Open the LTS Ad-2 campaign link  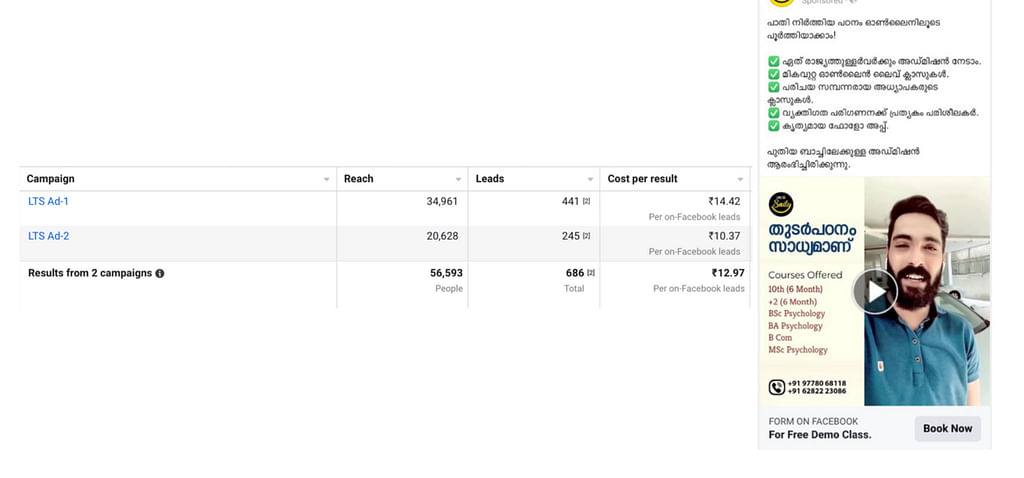point(48,237)
